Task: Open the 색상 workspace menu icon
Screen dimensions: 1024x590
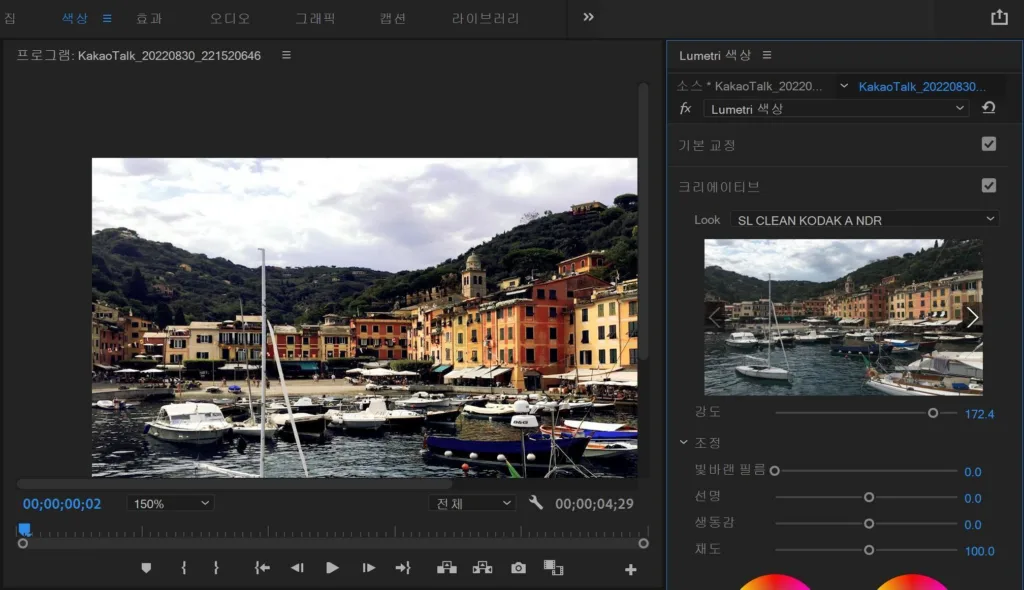Action: tap(107, 18)
